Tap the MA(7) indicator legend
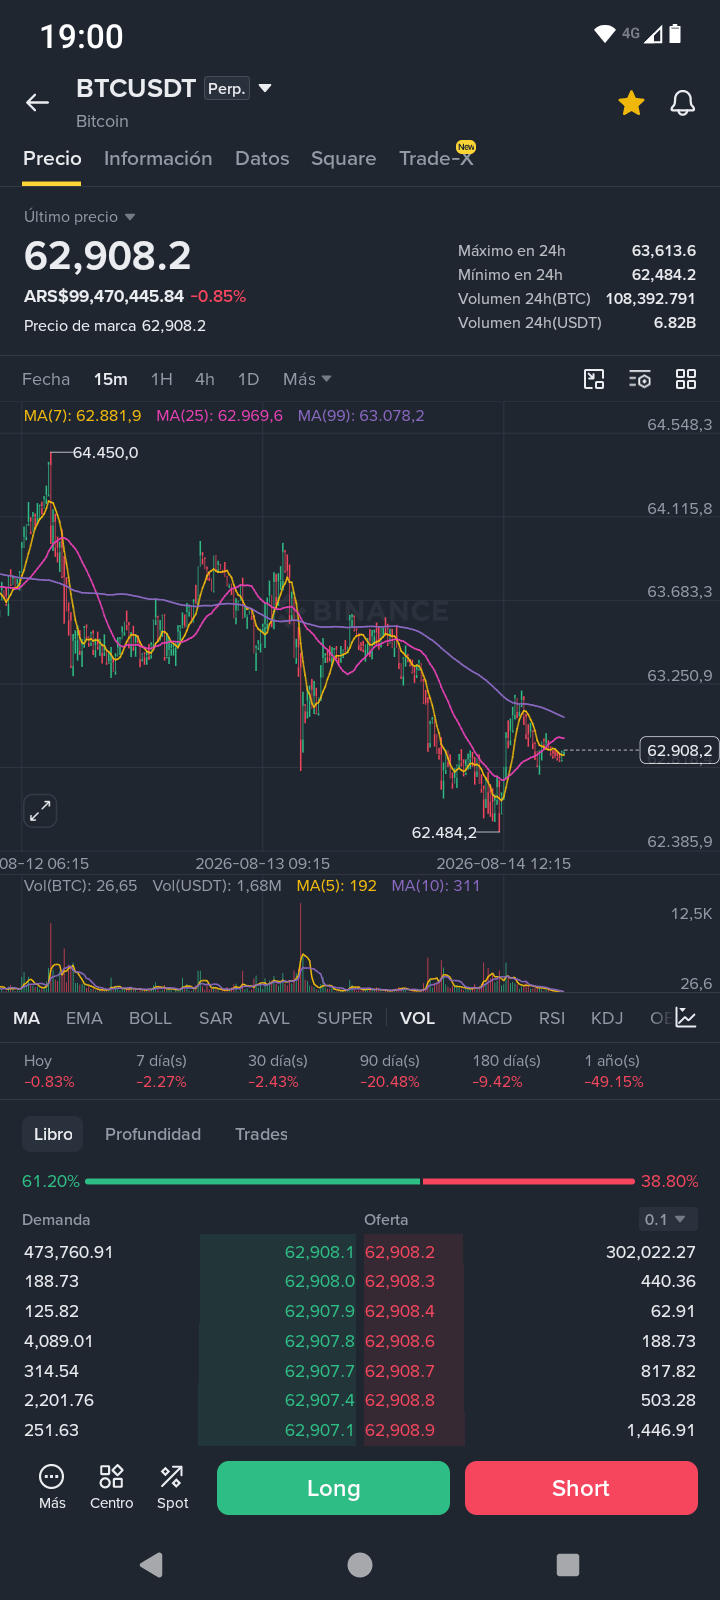The width and height of the screenshot is (720, 1600). point(83,415)
